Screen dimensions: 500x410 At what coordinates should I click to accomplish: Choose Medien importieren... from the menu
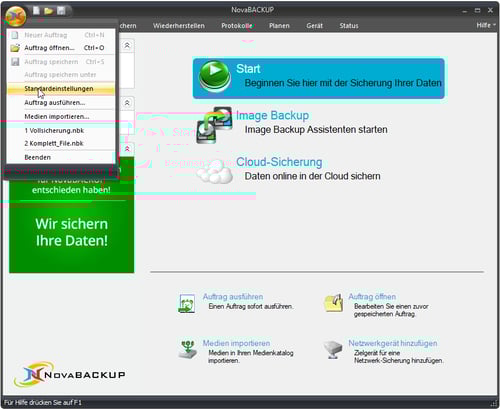tap(61, 117)
